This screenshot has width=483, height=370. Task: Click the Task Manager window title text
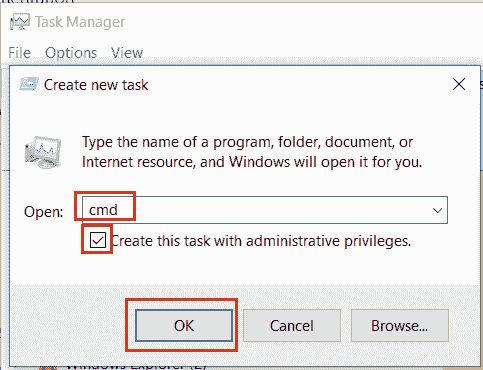pos(80,22)
